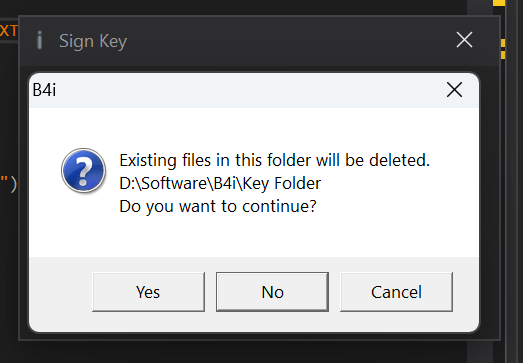523x363 pixels.
Task: Click Cancel in the B4i dialog
Action: coord(396,292)
